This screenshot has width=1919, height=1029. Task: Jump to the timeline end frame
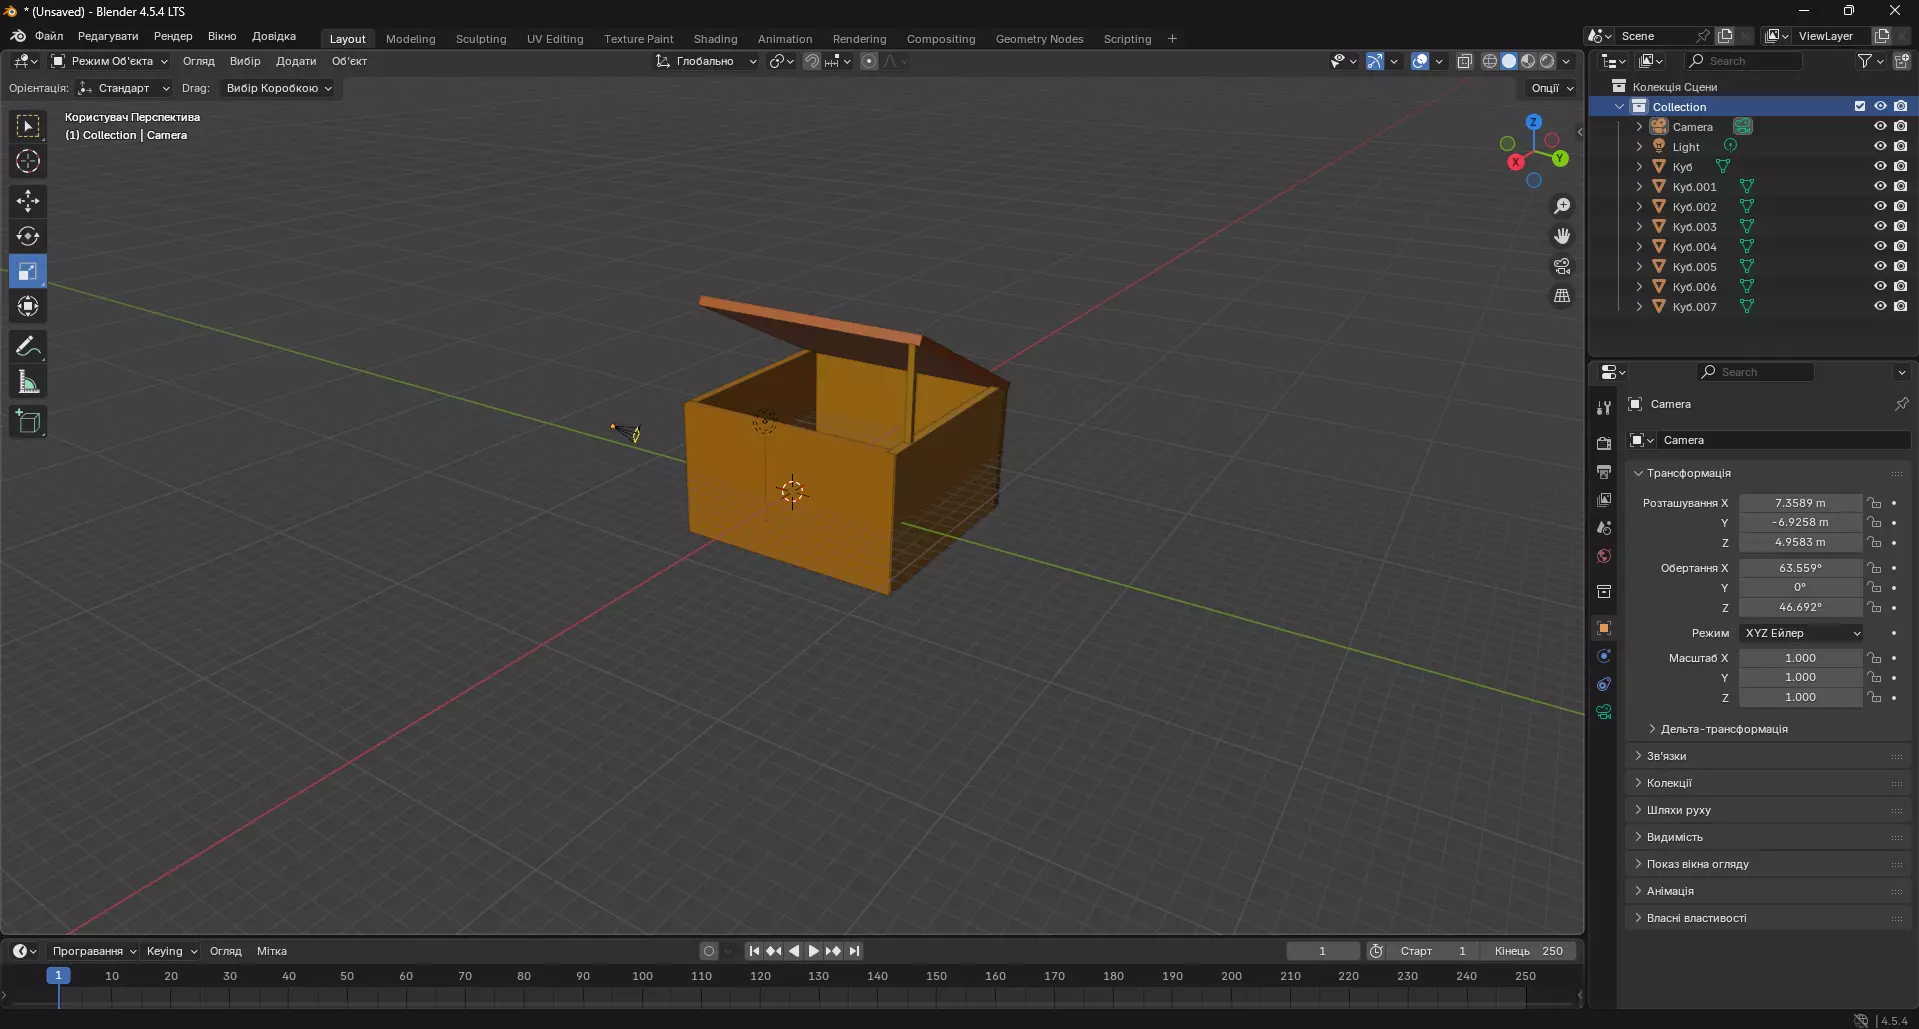[854, 951]
